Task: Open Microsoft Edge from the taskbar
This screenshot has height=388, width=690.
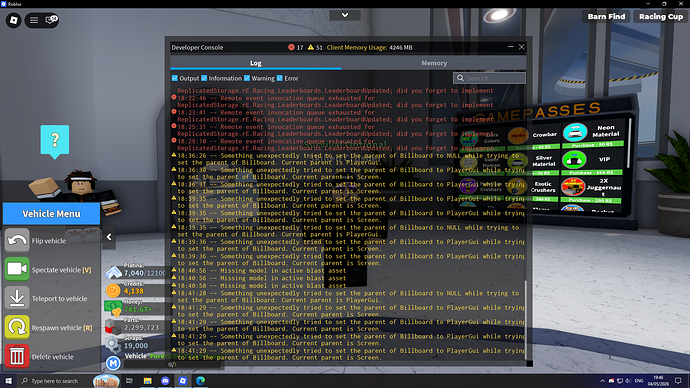Action: coord(200,381)
